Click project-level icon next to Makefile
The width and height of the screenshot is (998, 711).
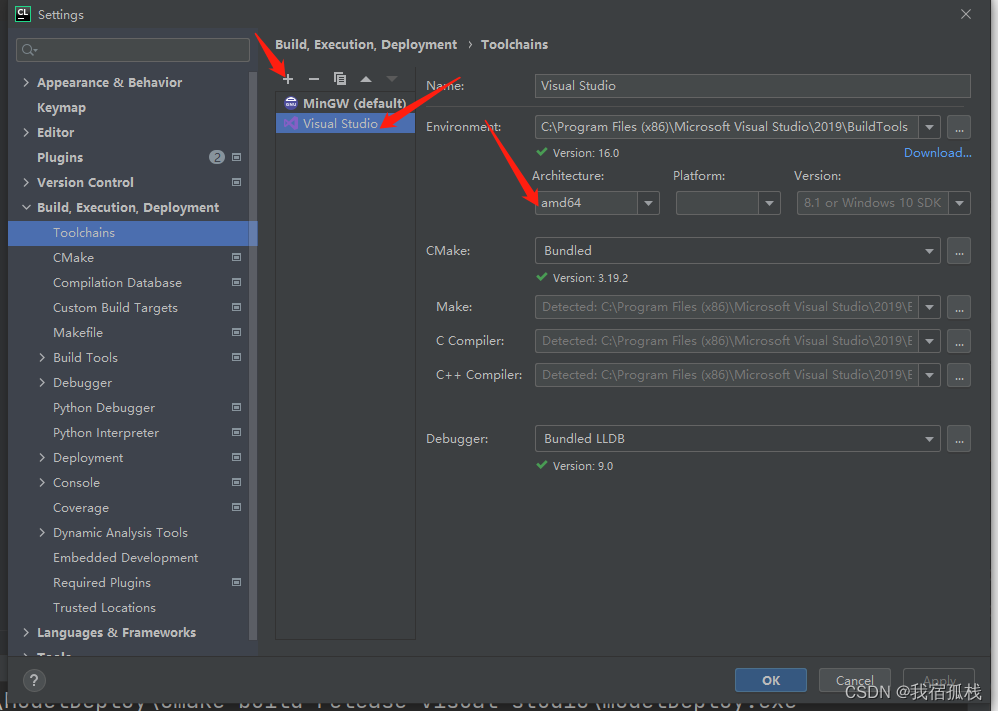click(x=236, y=332)
